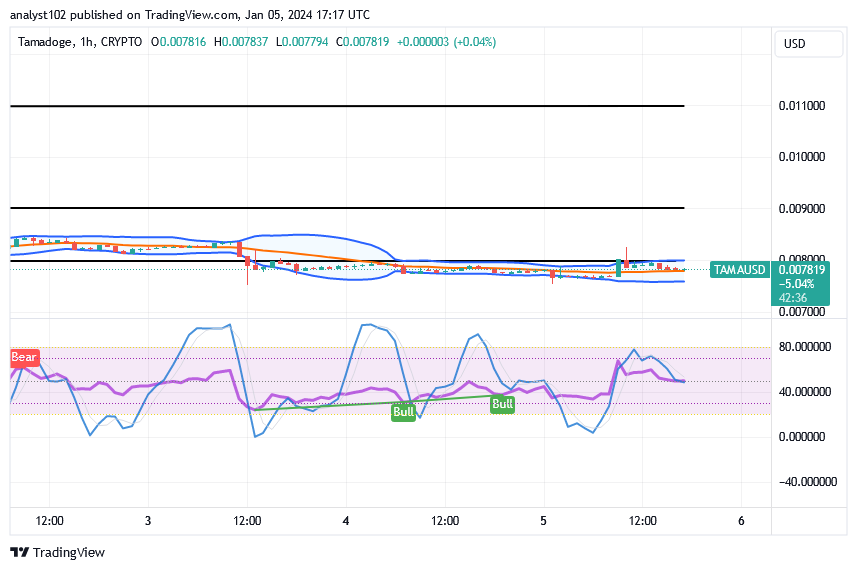Click the date label 4 on time axis
Screen dimensions: 857x570
tap(345, 521)
